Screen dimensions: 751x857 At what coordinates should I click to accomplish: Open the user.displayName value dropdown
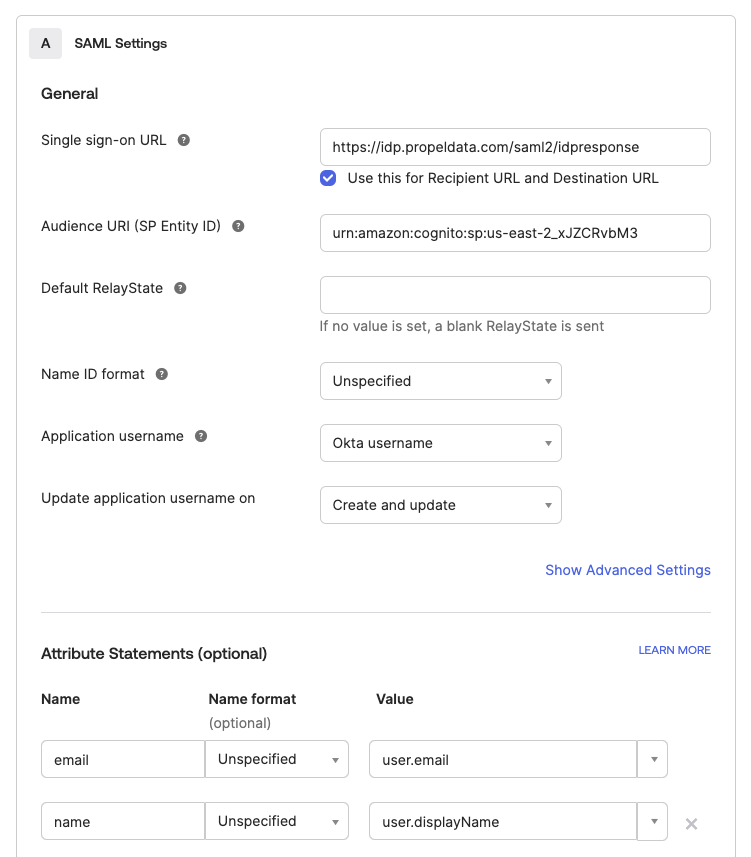pyautogui.click(x=652, y=821)
